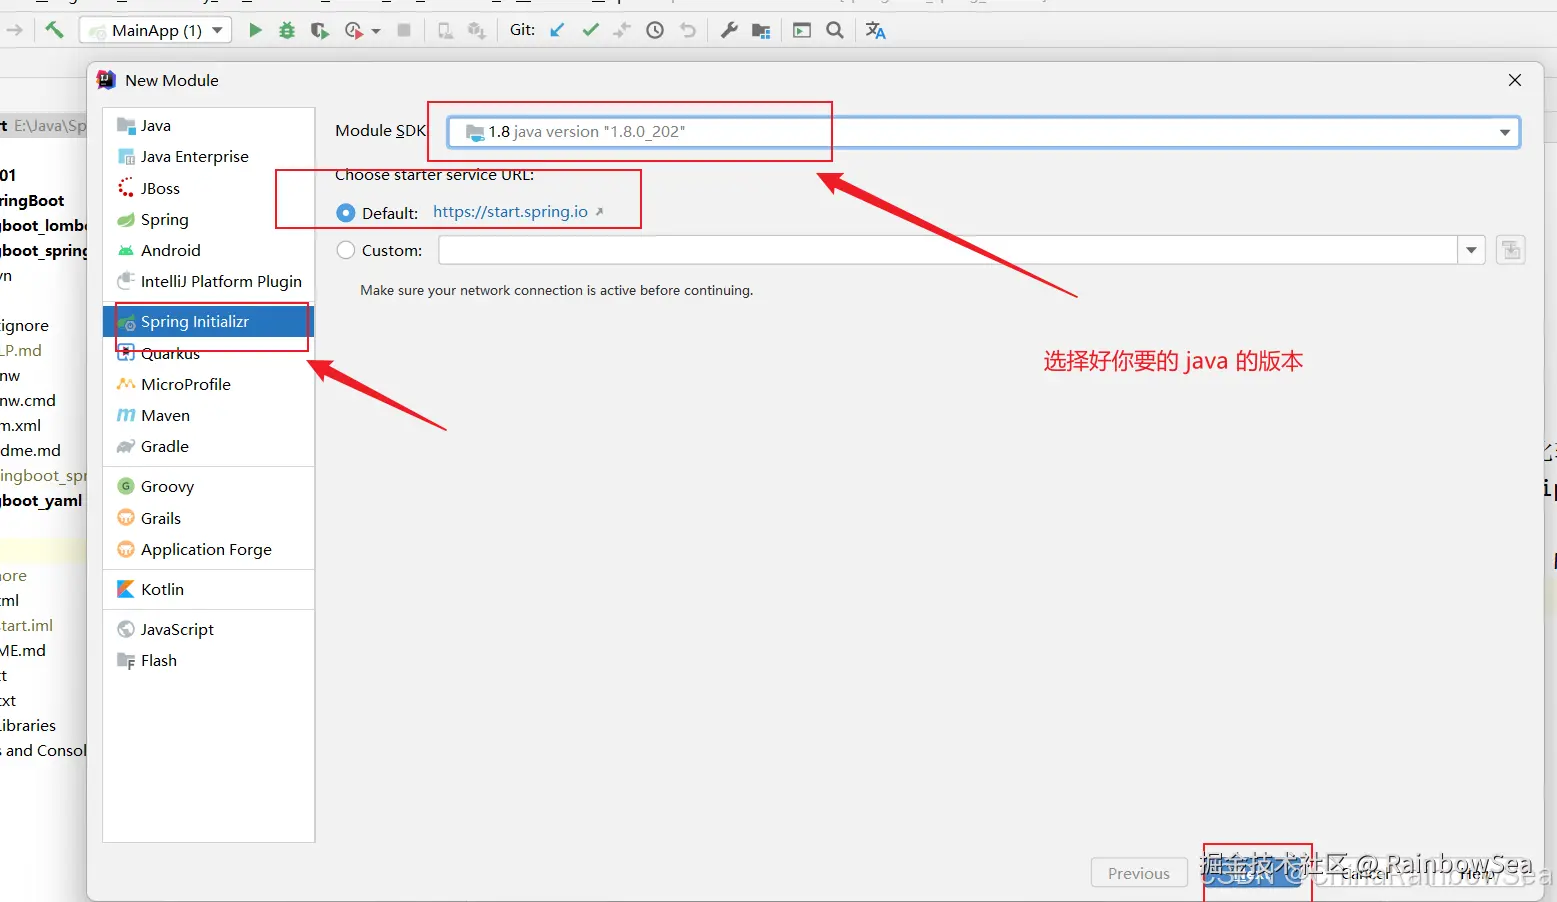1557x902 pixels.
Task: Open Search Everywhere magnifier icon
Action: (835, 30)
